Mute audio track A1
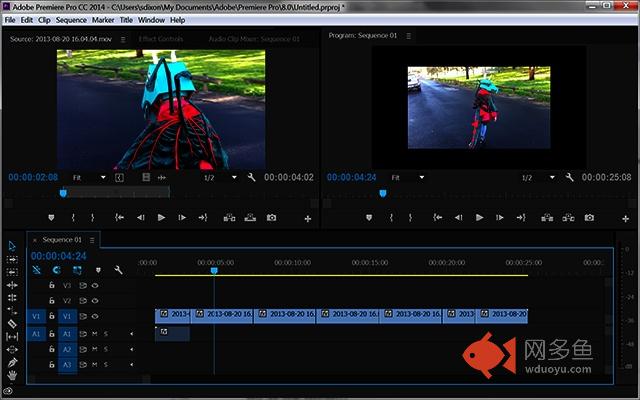Viewport: 640px width, 400px height. pos(95,334)
